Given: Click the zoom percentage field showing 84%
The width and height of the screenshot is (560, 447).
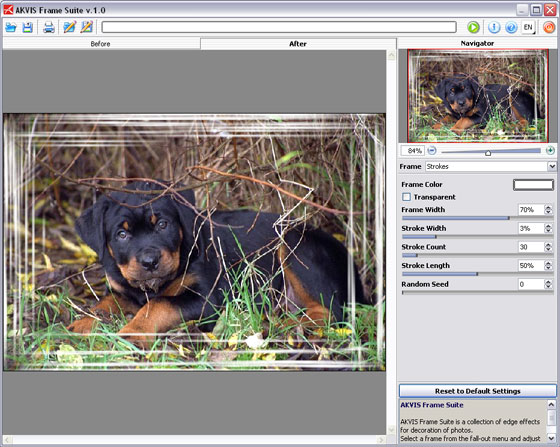Looking at the screenshot, I should coord(412,151).
